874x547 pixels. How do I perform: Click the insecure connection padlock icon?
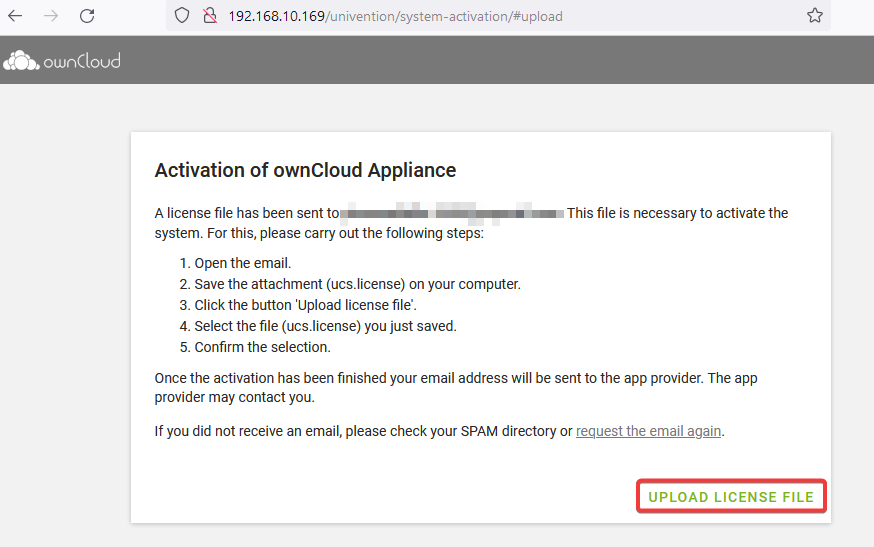tap(209, 16)
